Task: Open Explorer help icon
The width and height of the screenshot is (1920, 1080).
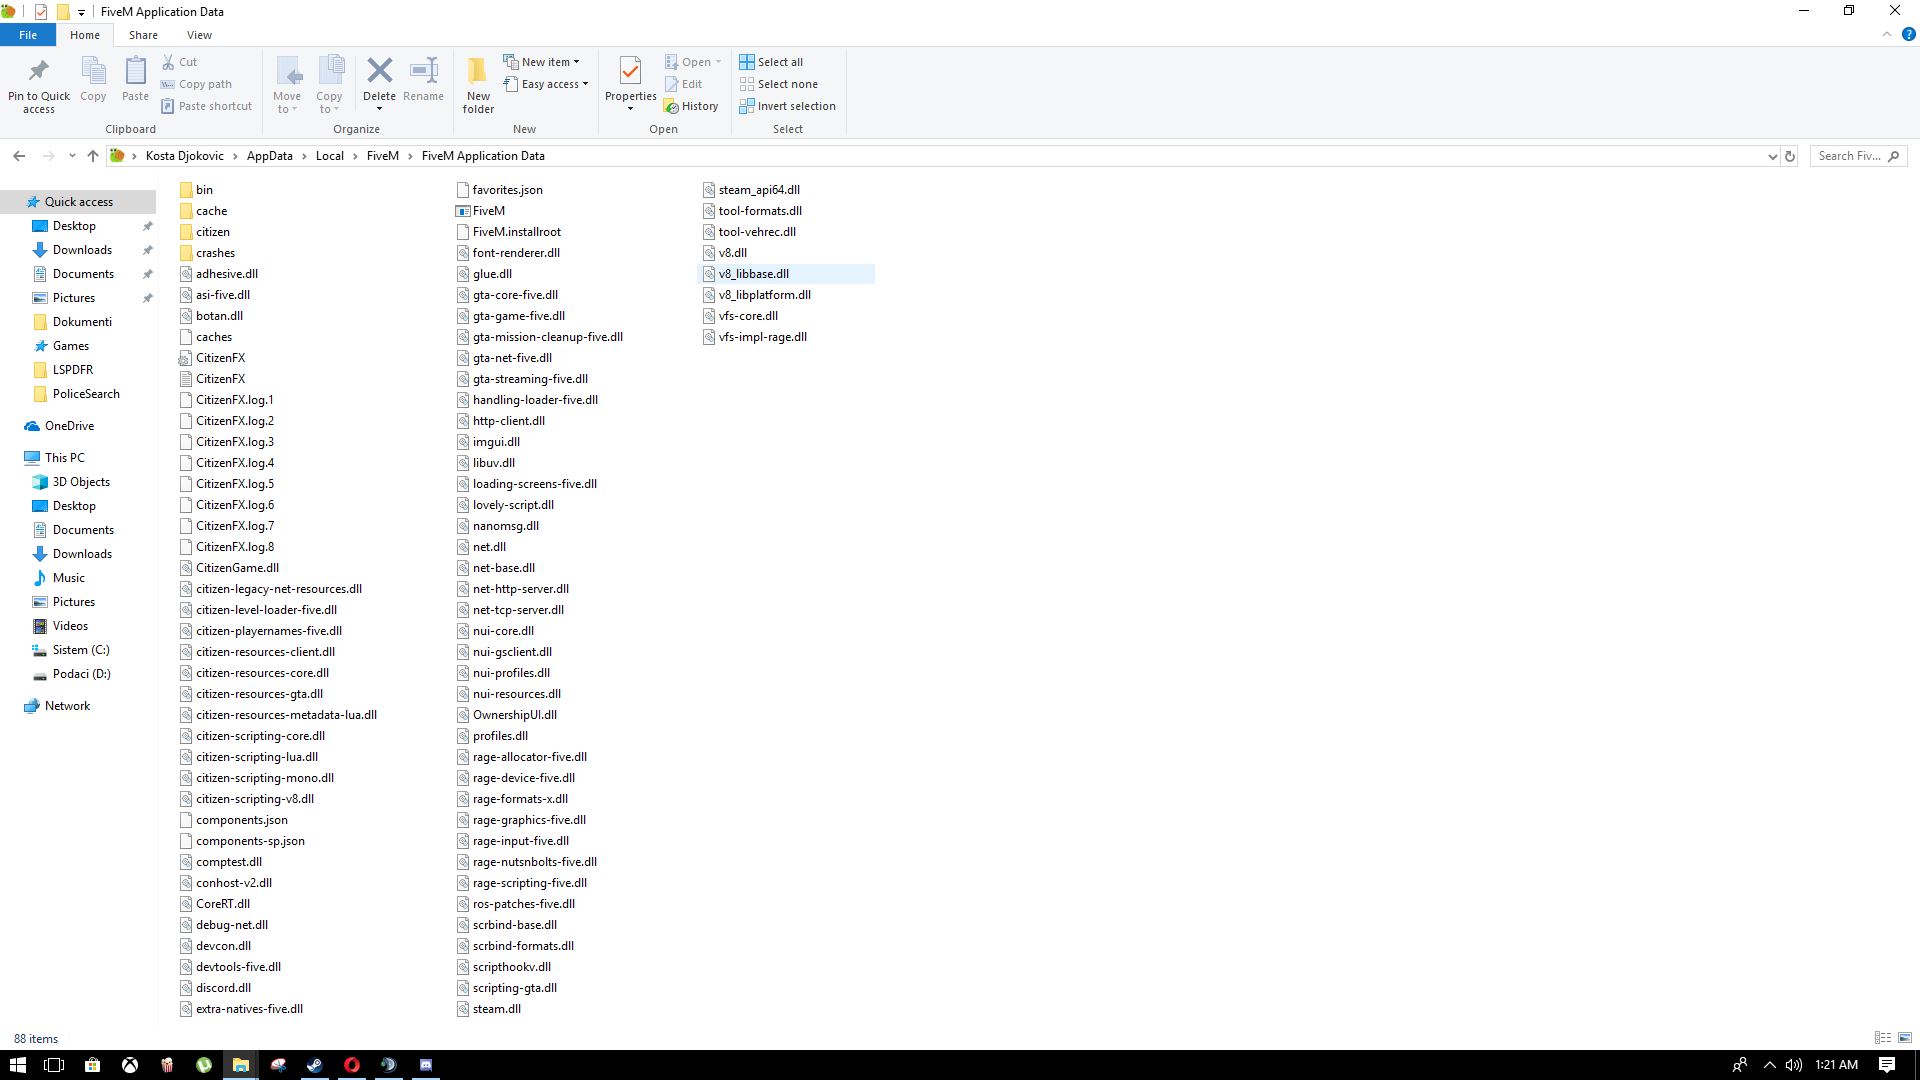Action: (x=1908, y=34)
